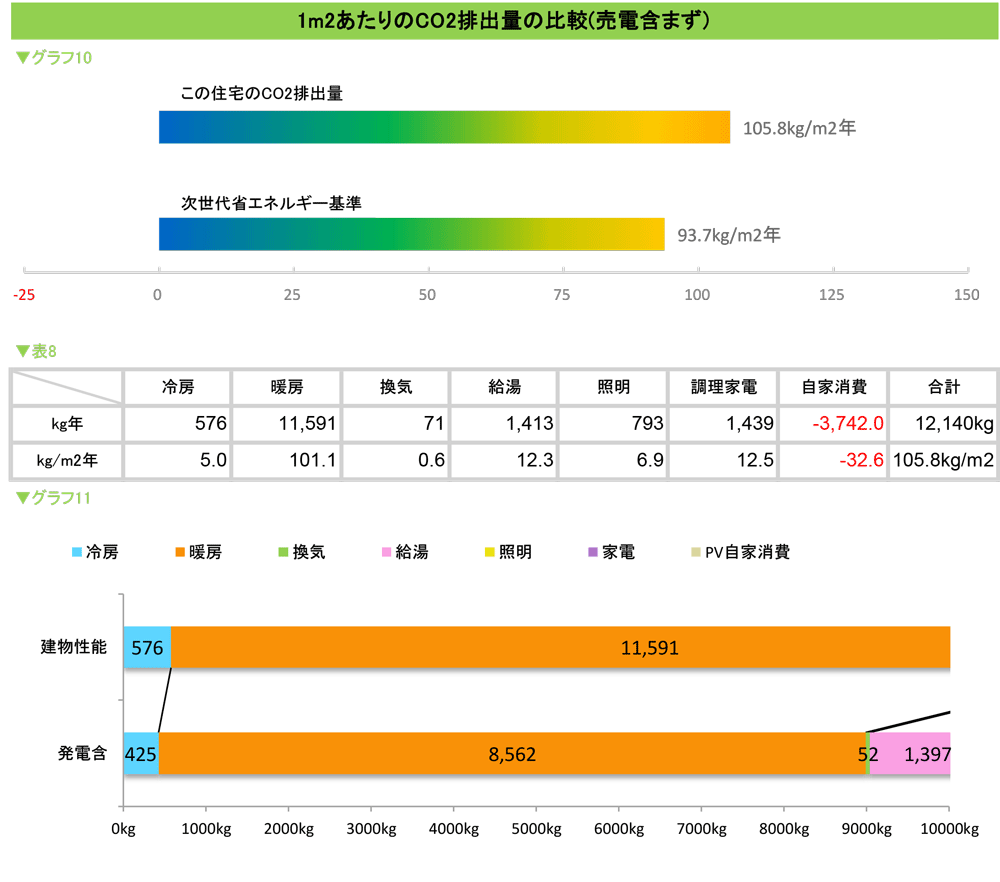Click the 冷房 column header in table

point(177,387)
